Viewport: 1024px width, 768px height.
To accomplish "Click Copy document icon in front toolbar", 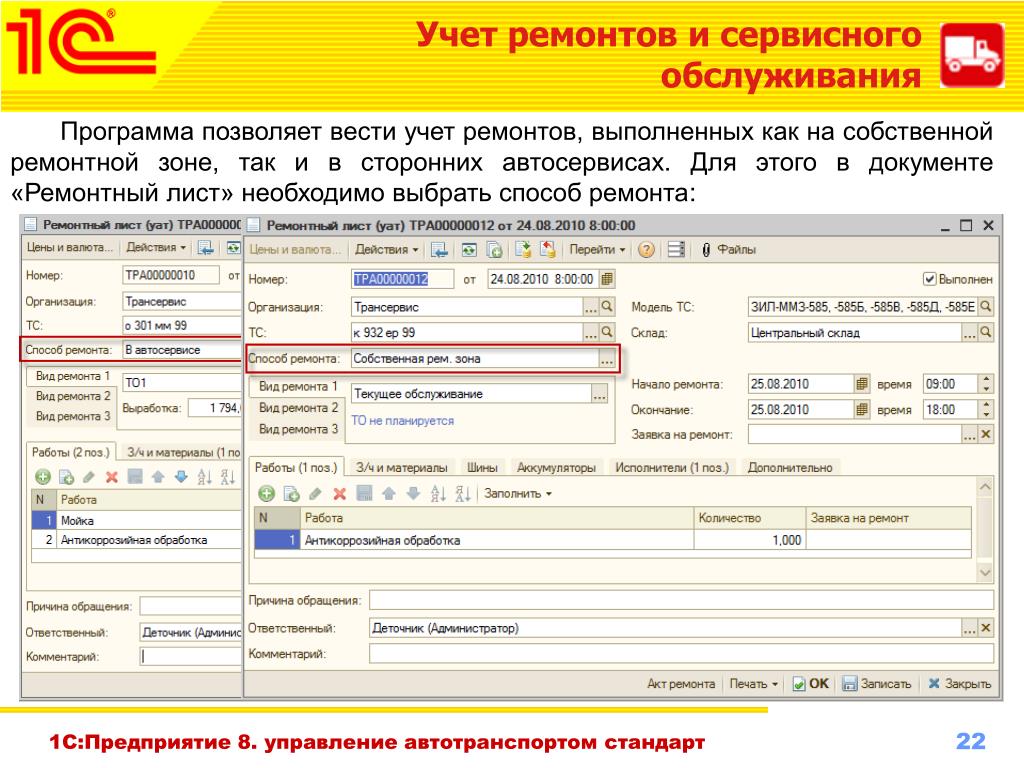I will pos(494,249).
